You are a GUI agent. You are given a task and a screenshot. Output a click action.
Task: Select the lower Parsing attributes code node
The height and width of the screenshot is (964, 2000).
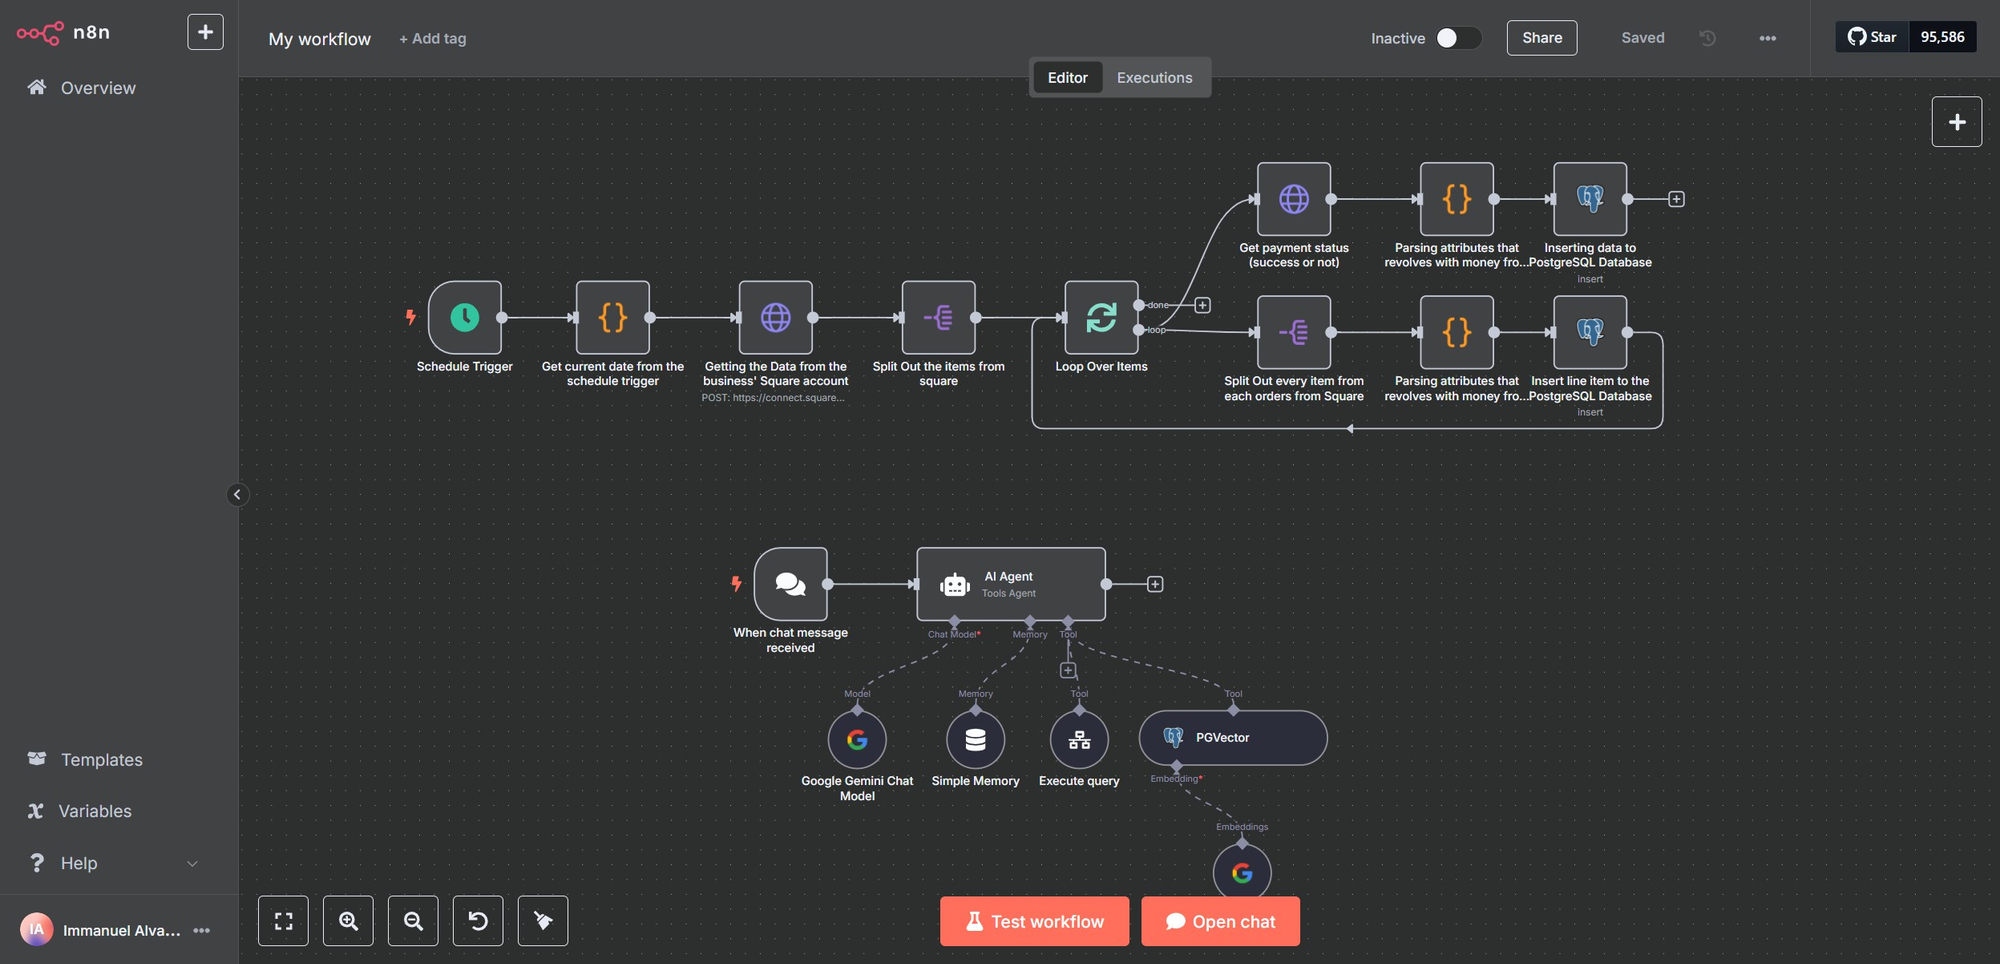coord(1457,332)
